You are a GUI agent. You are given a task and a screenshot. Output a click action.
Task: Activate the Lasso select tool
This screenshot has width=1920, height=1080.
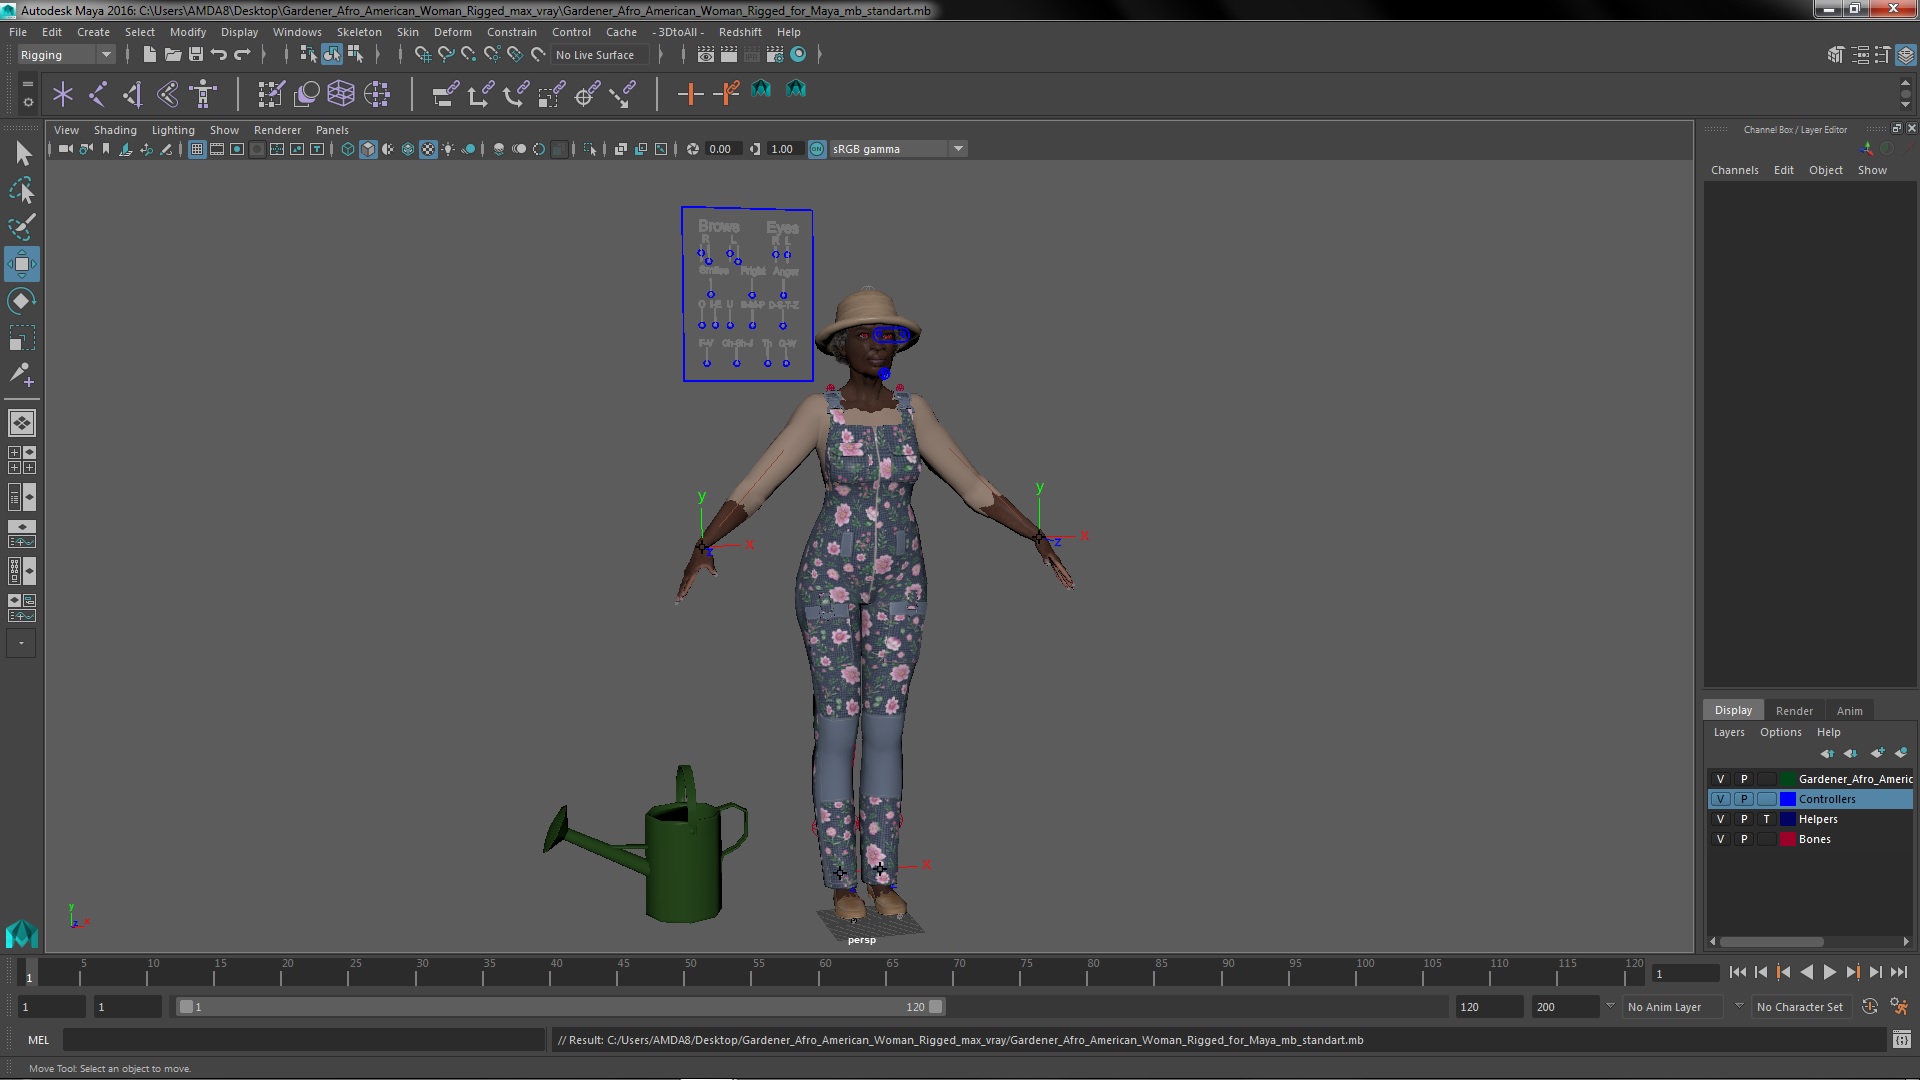point(22,190)
